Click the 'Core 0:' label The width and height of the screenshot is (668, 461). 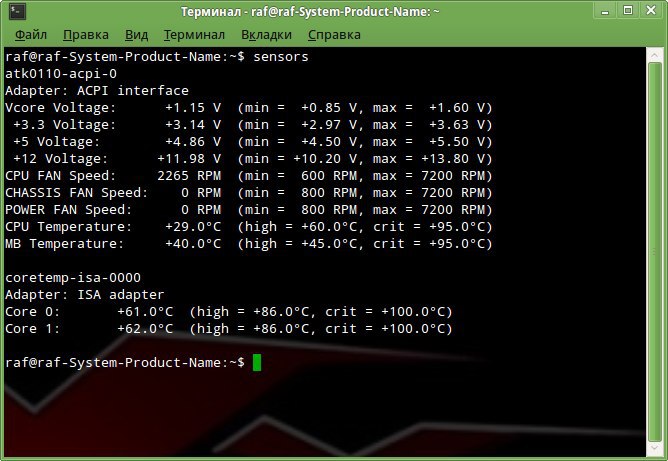(32, 312)
